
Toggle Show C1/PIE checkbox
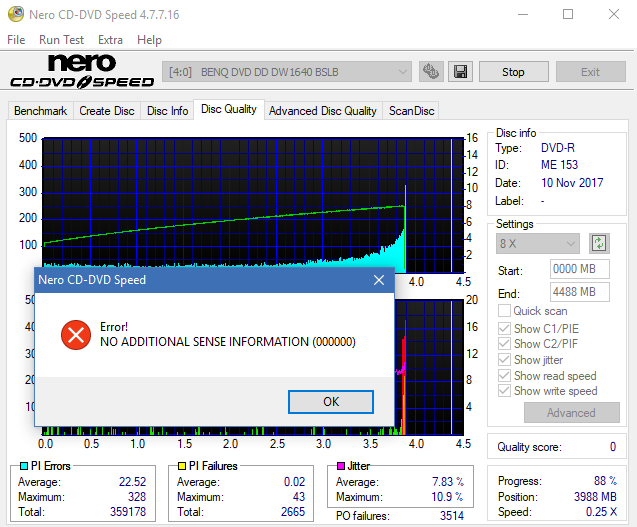point(504,328)
